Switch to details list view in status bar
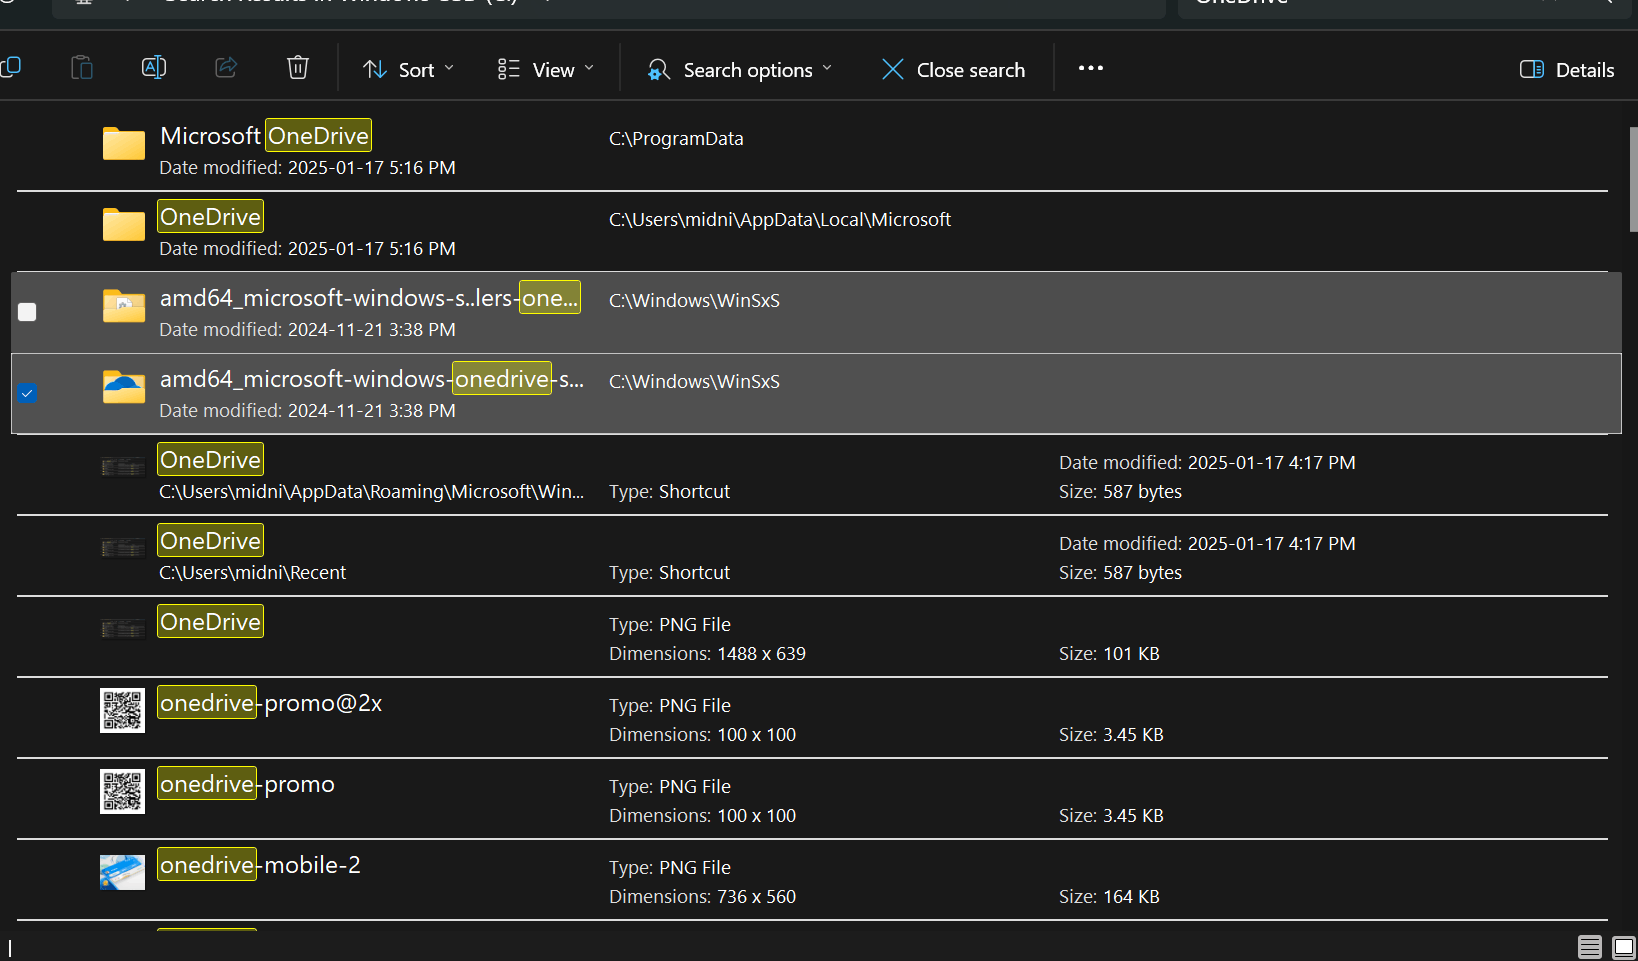Viewport: 1638px width, 961px height. click(1589, 946)
